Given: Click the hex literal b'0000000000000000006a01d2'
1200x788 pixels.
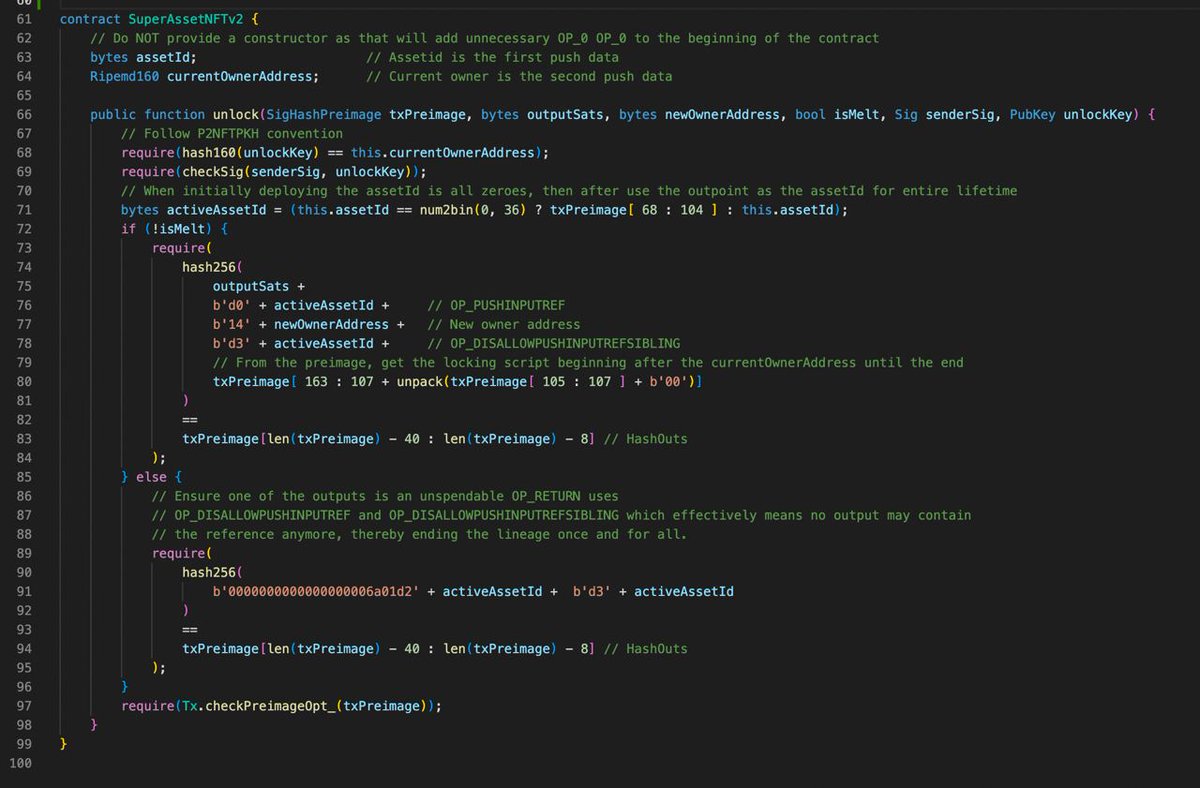Looking at the screenshot, I should pos(316,592).
